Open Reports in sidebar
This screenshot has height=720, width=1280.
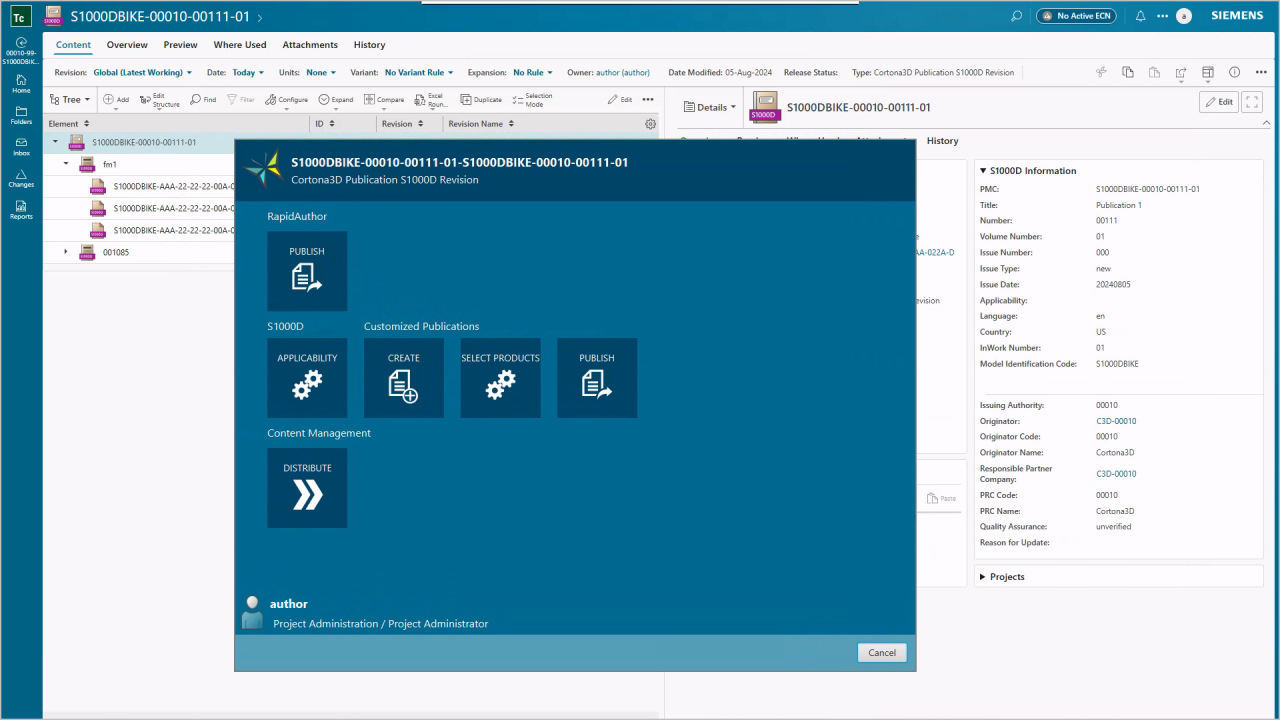(21, 210)
